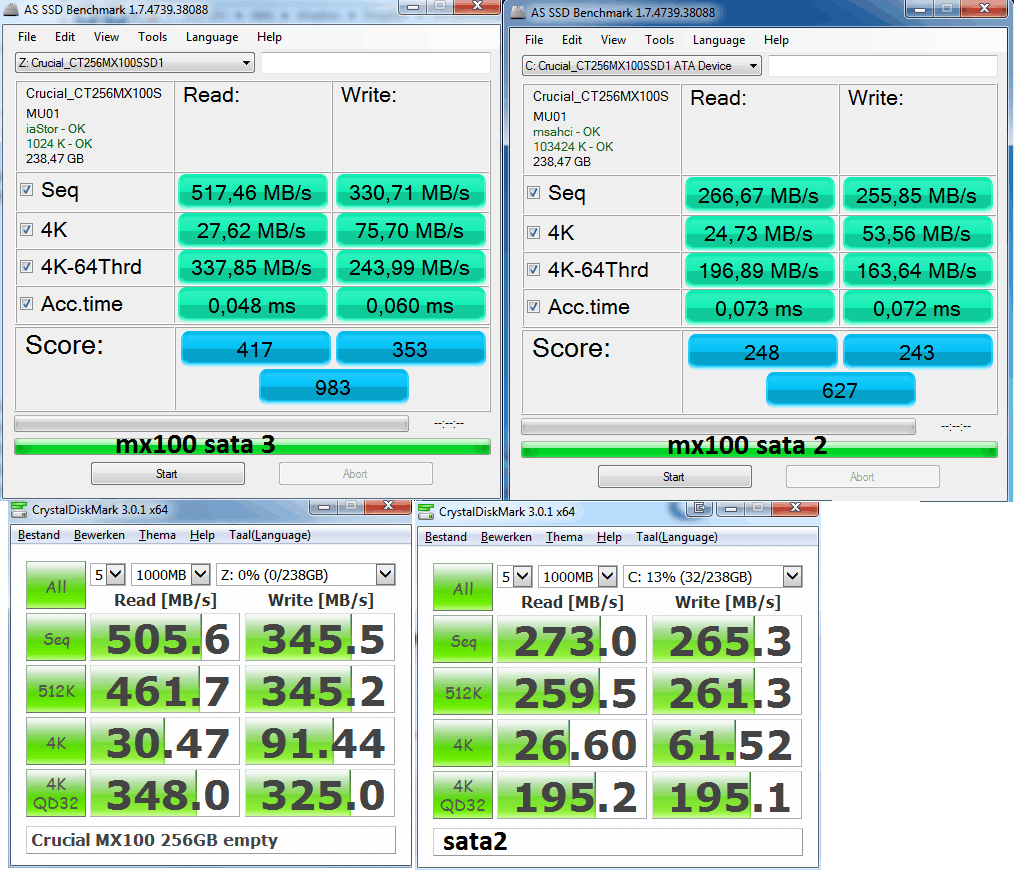Uncheck Seq test in right AS SSD window
The height and width of the screenshot is (876, 1014).
pyautogui.click(x=534, y=193)
